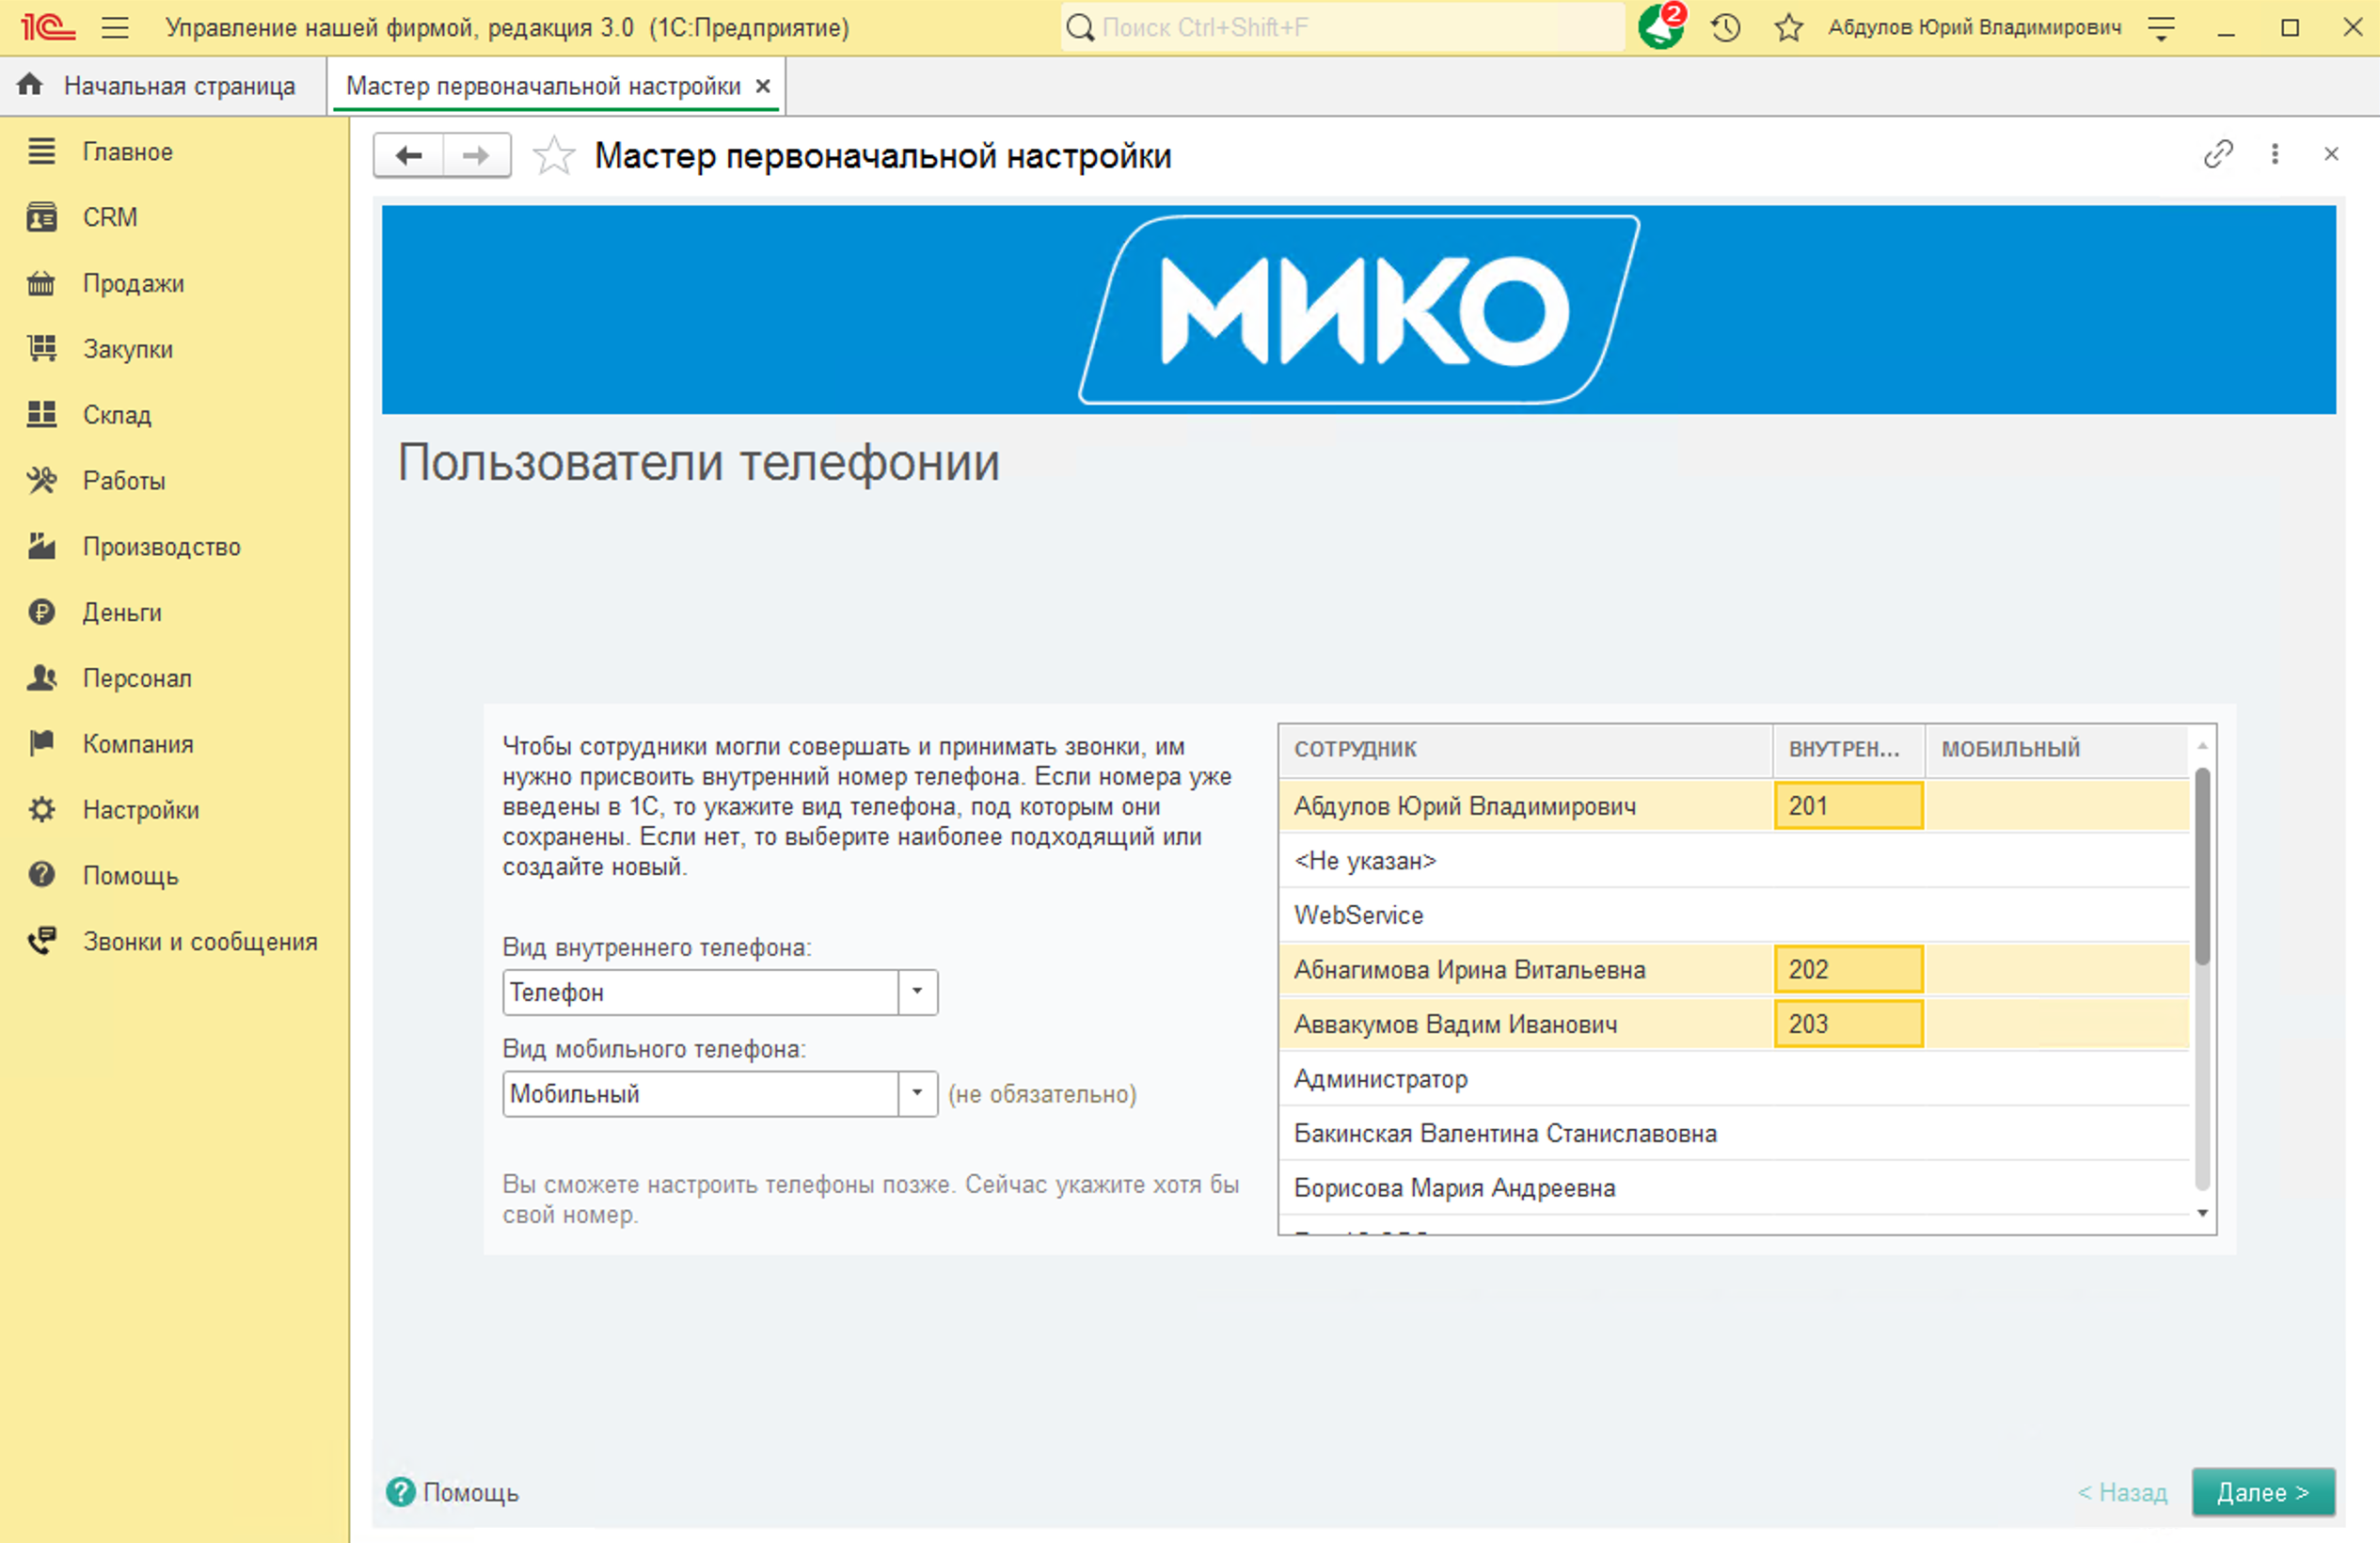Click the Далее button
The width and height of the screenshot is (2380, 1543).
[x=2264, y=1492]
